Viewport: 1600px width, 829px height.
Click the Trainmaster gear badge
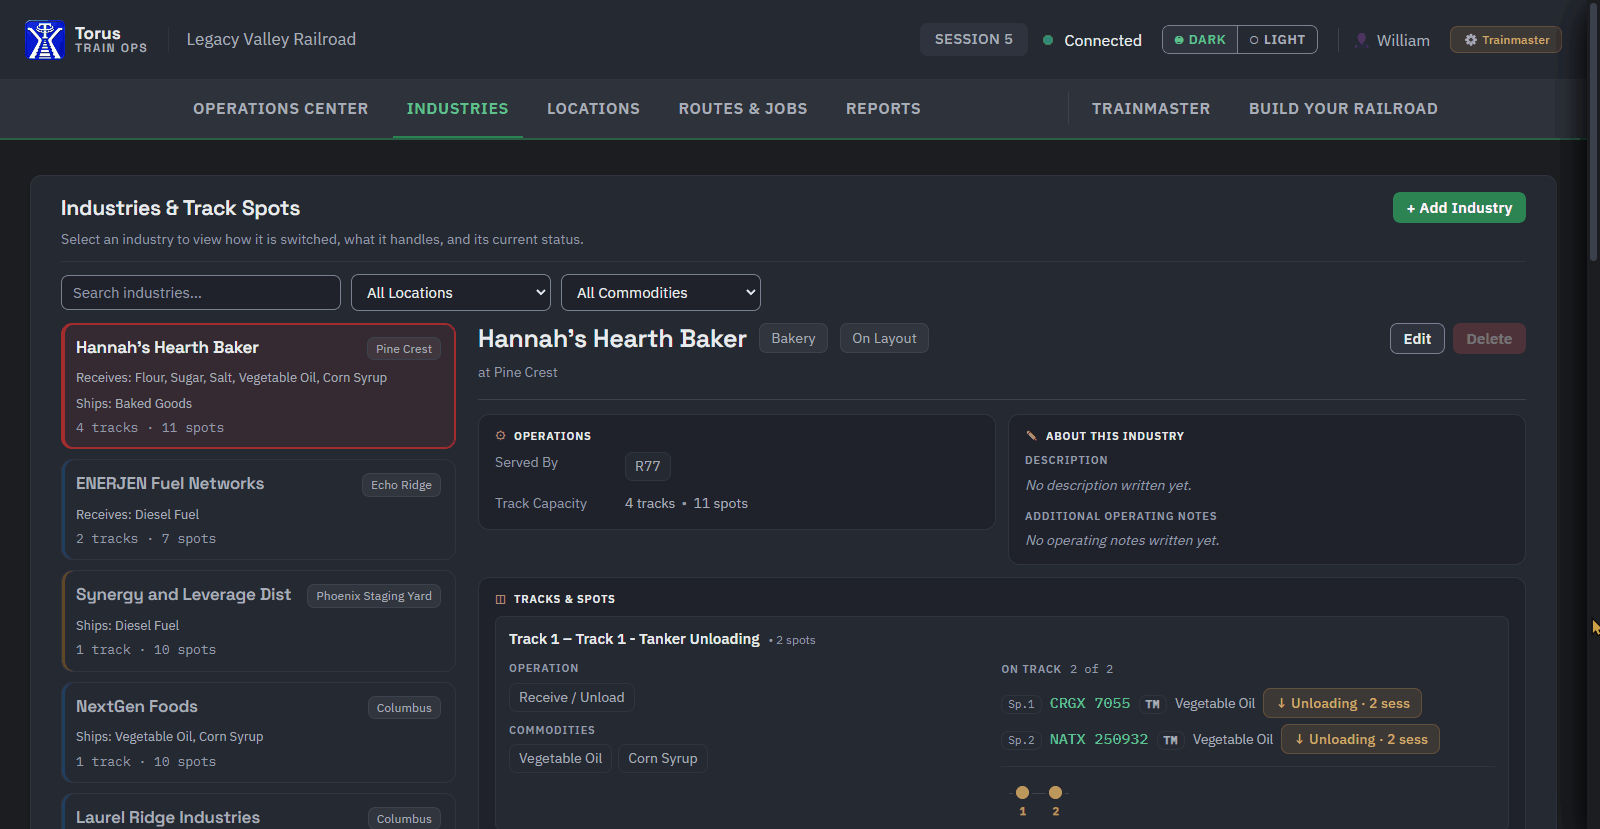point(1506,40)
